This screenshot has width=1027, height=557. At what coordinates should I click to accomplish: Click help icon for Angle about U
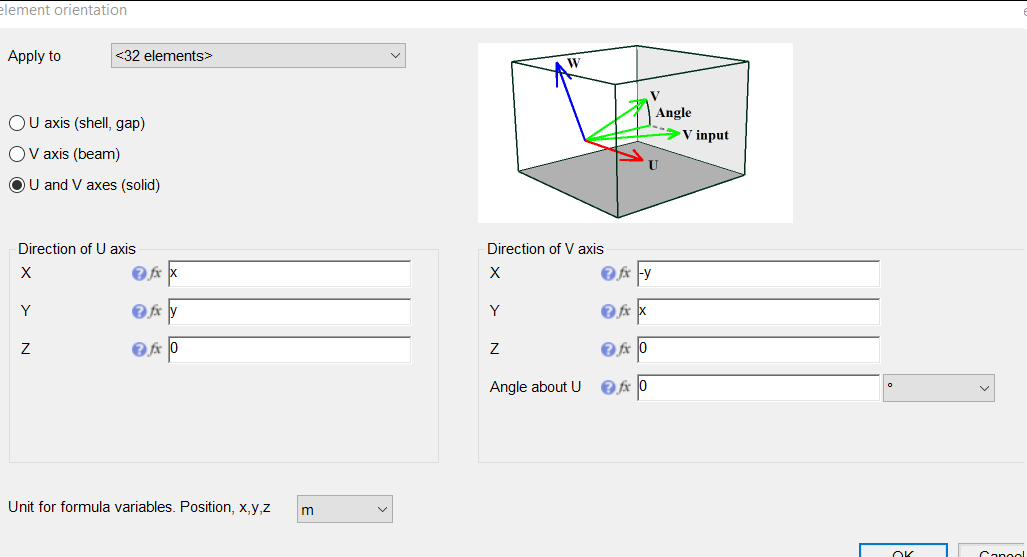tap(608, 388)
